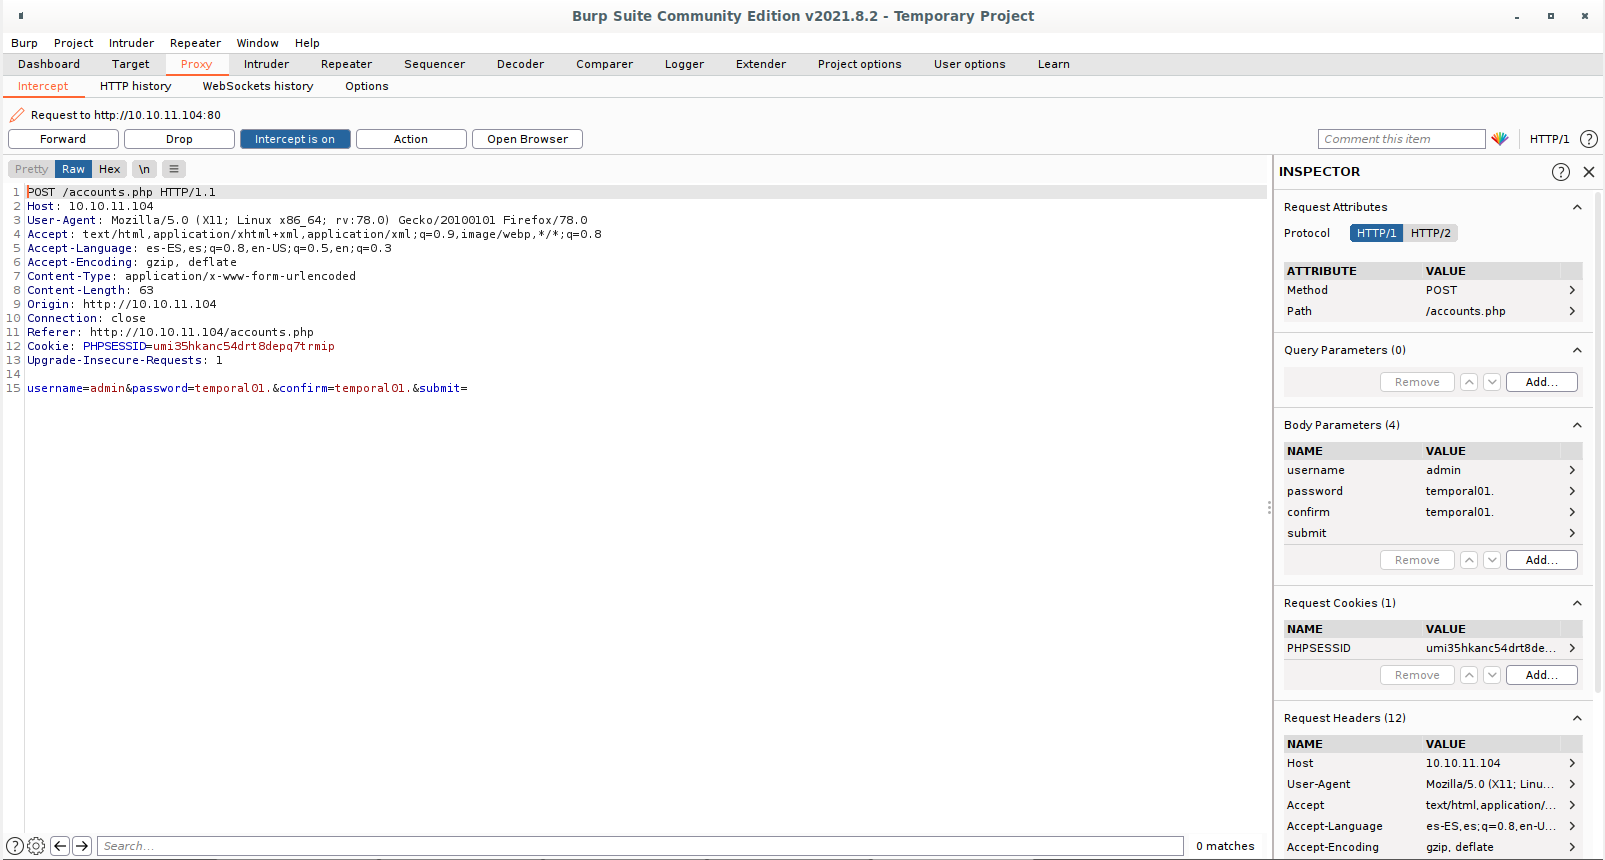Toggle non-printable characters \n button
1605x860 pixels.
click(x=144, y=169)
